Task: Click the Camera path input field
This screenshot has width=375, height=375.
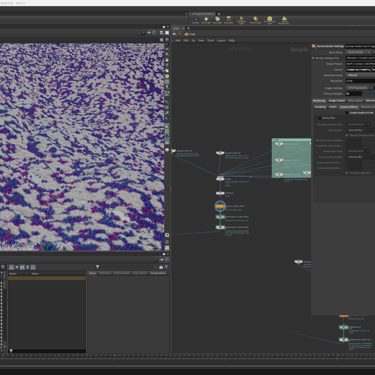Action: [360, 70]
